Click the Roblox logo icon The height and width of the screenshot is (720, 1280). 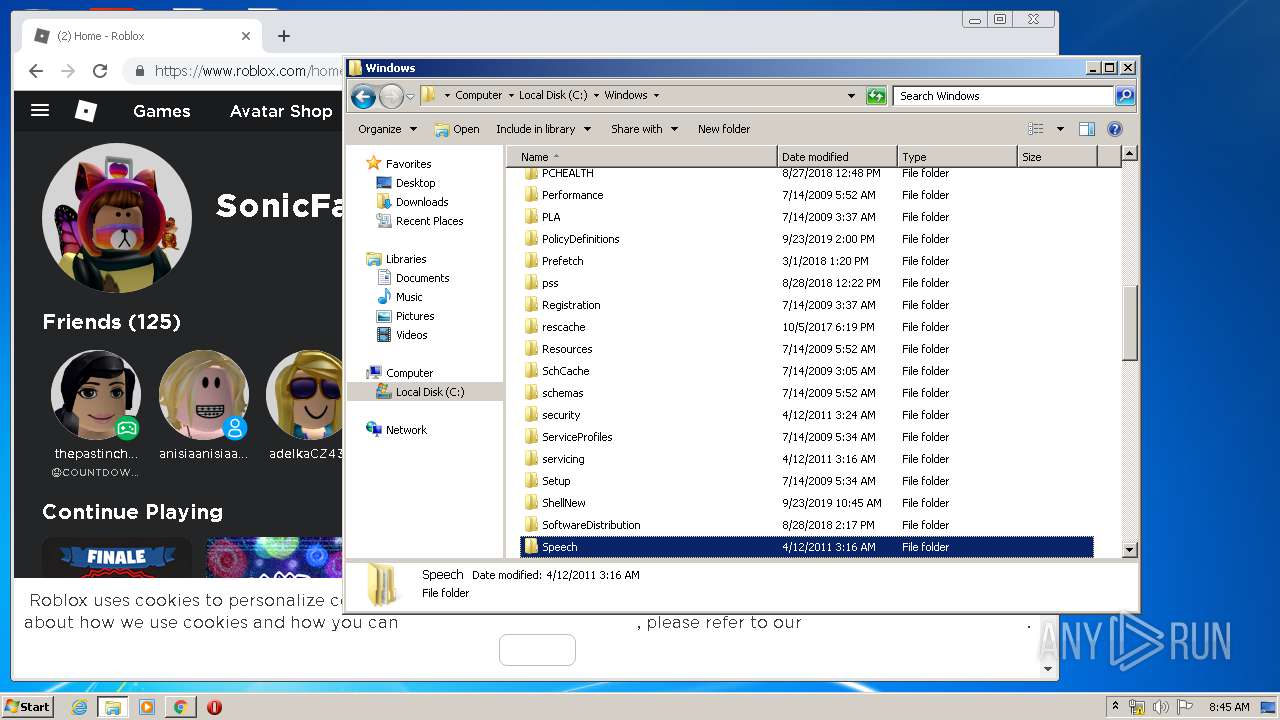[x=86, y=111]
